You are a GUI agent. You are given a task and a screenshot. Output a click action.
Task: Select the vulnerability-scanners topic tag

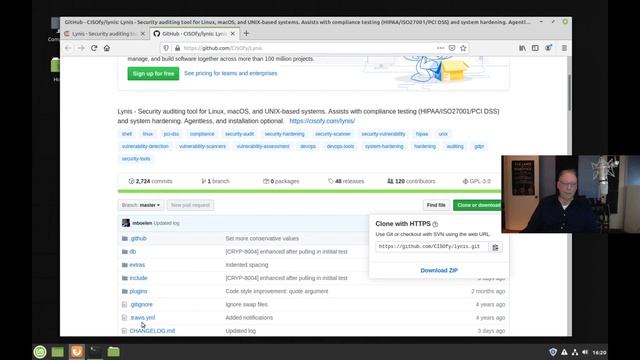[202, 146]
